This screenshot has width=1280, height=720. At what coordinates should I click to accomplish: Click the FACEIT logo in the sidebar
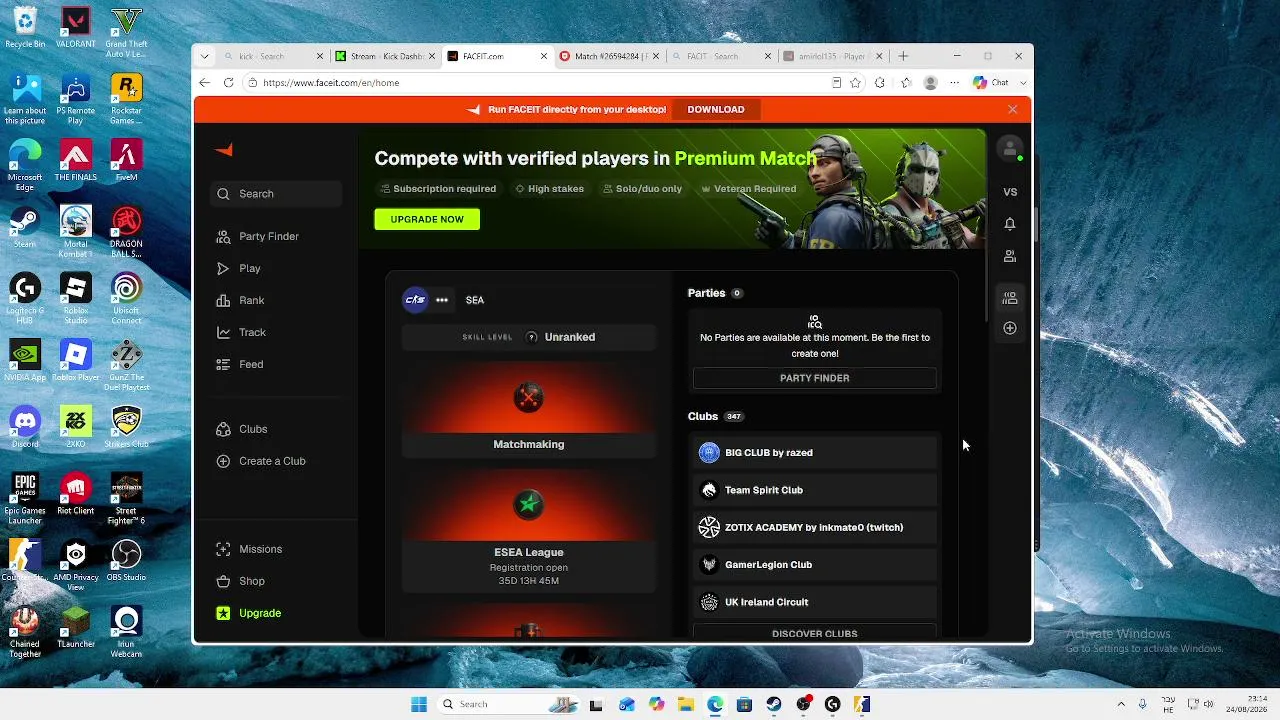(x=224, y=150)
